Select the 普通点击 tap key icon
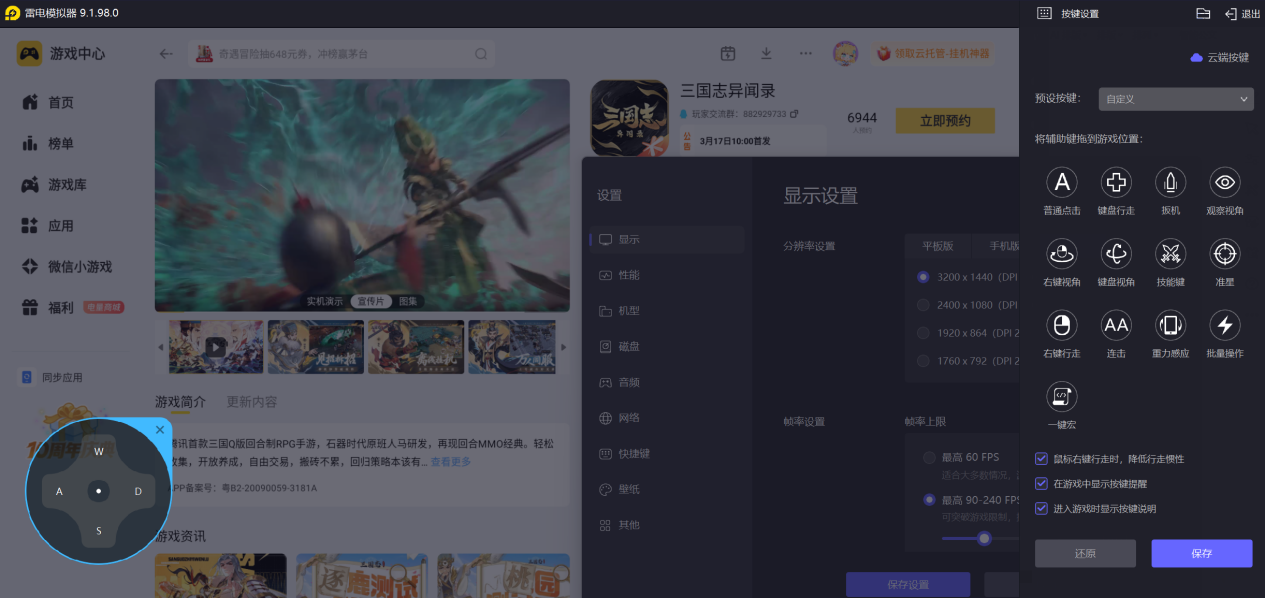This screenshot has width=1265, height=598. [1062, 182]
